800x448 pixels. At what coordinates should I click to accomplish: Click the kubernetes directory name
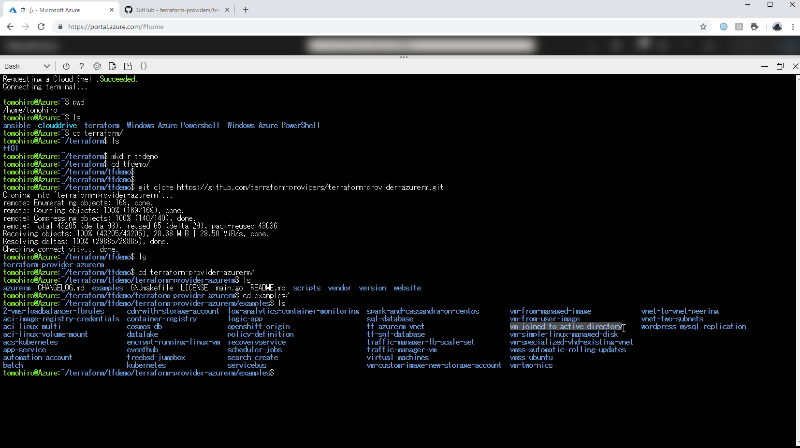point(146,365)
